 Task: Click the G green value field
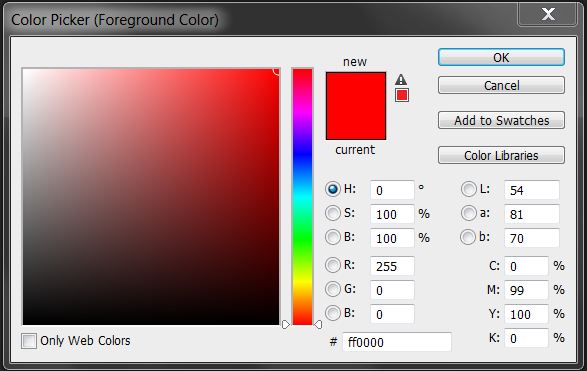point(392,290)
